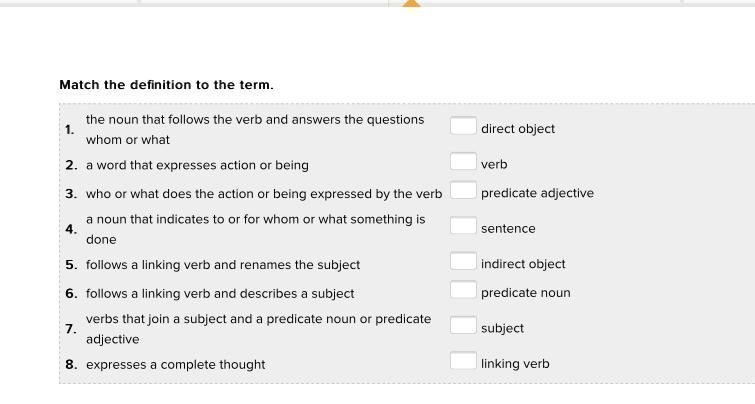The width and height of the screenshot is (755, 404).
Task: Click definition 6 describes a subject
Action: point(220,294)
